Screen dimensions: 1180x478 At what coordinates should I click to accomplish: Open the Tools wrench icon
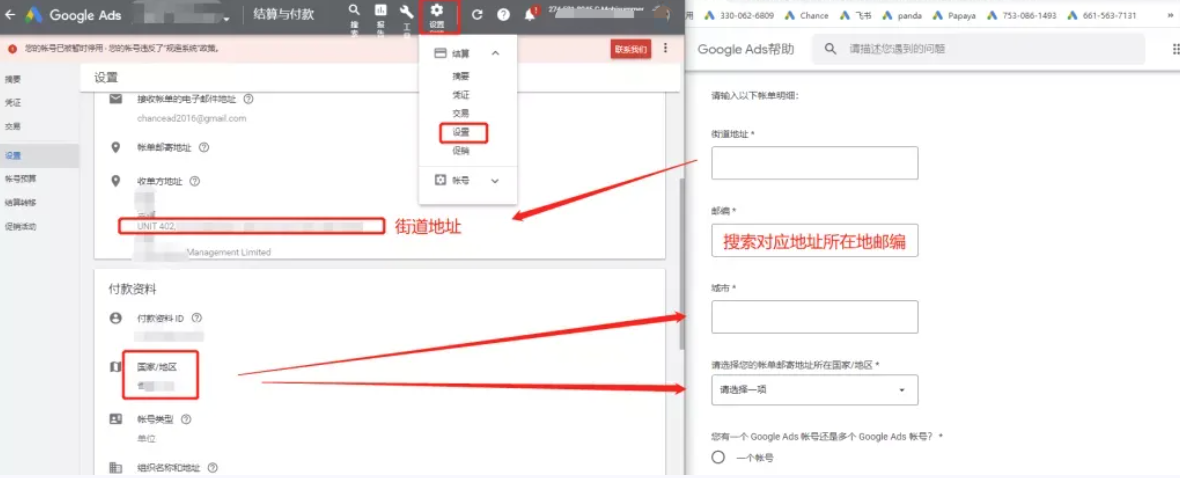coord(406,12)
